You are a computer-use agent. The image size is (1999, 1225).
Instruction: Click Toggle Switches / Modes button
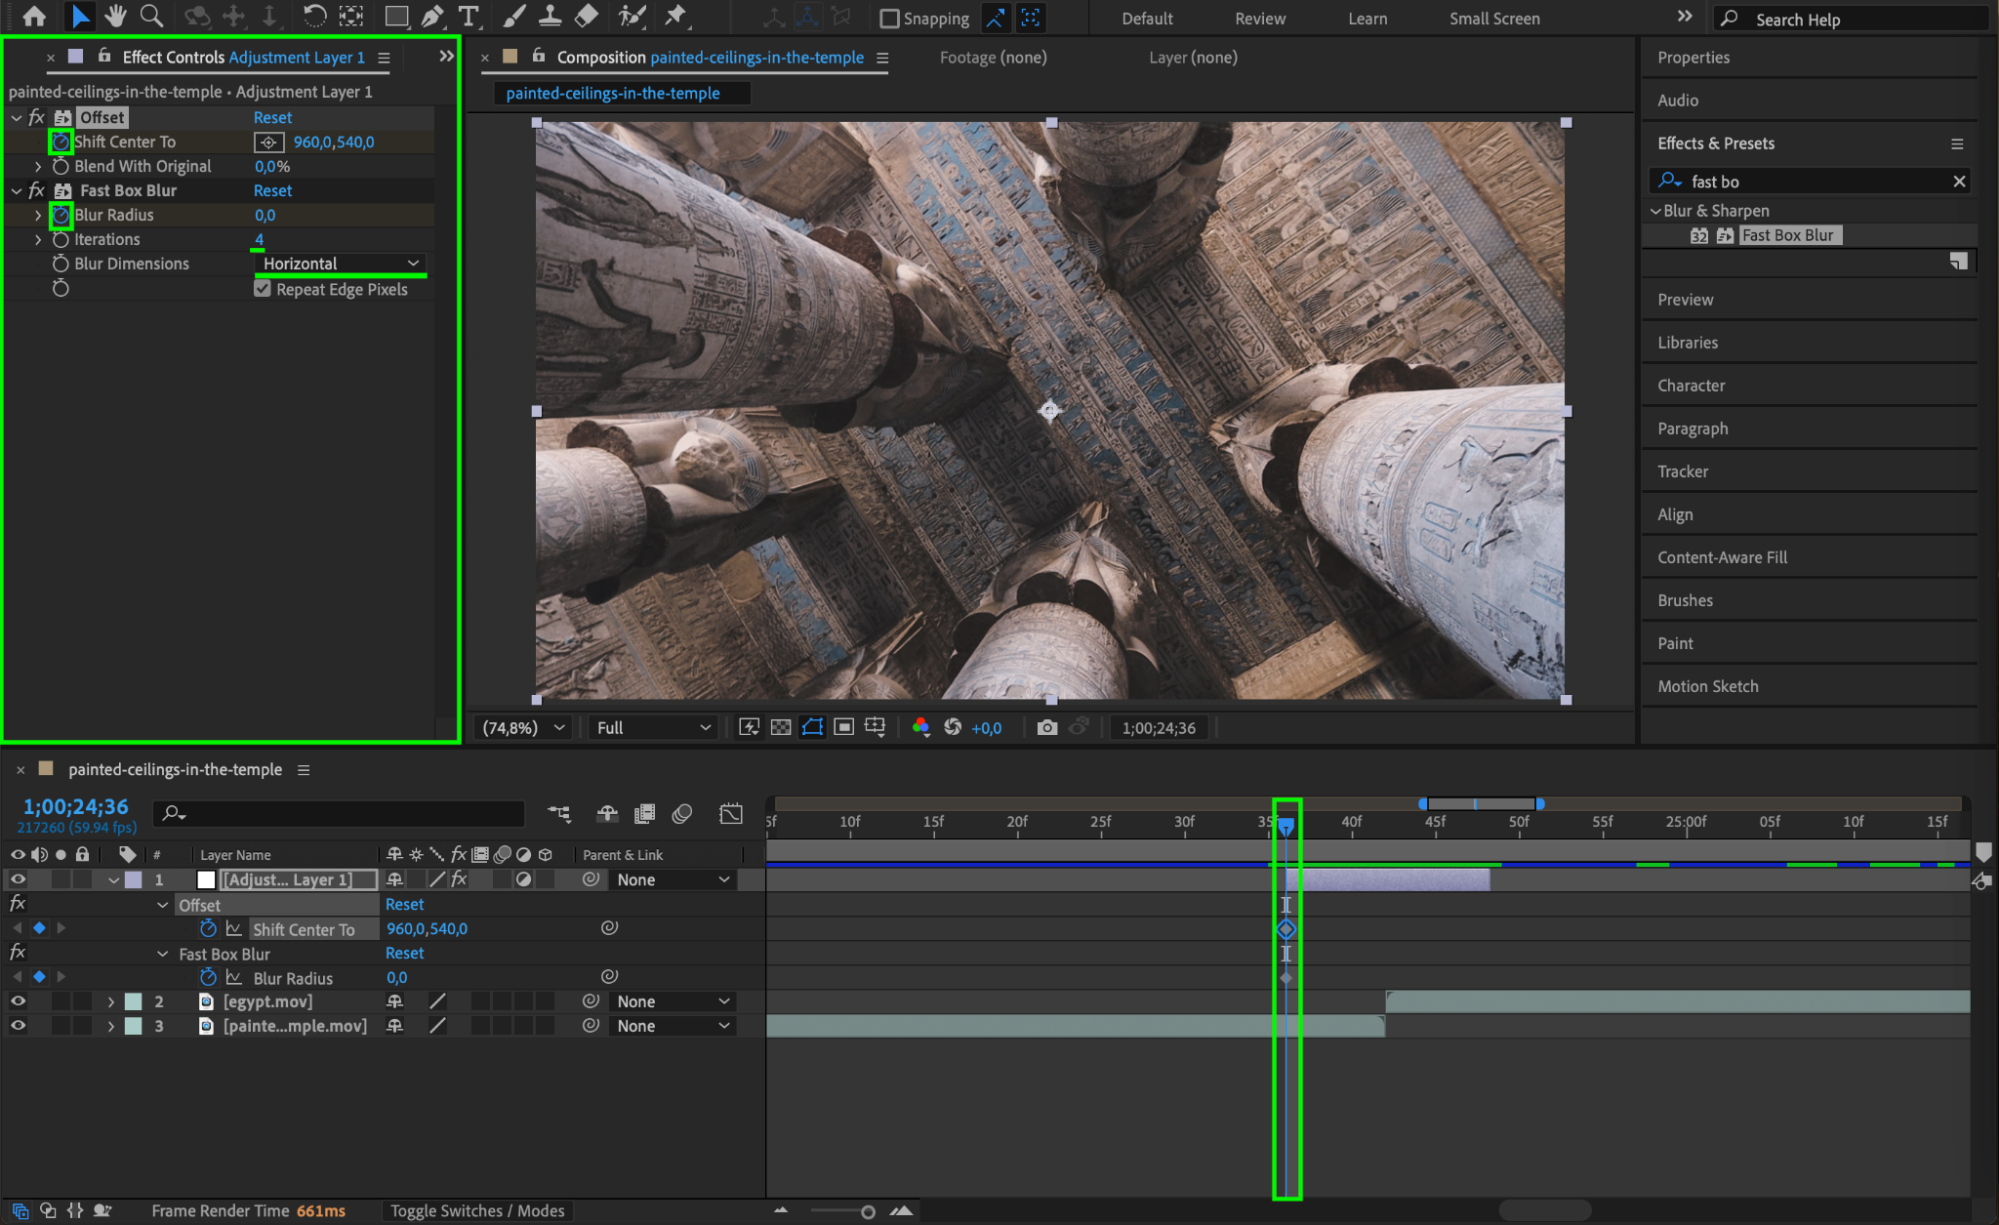pyautogui.click(x=477, y=1210)
